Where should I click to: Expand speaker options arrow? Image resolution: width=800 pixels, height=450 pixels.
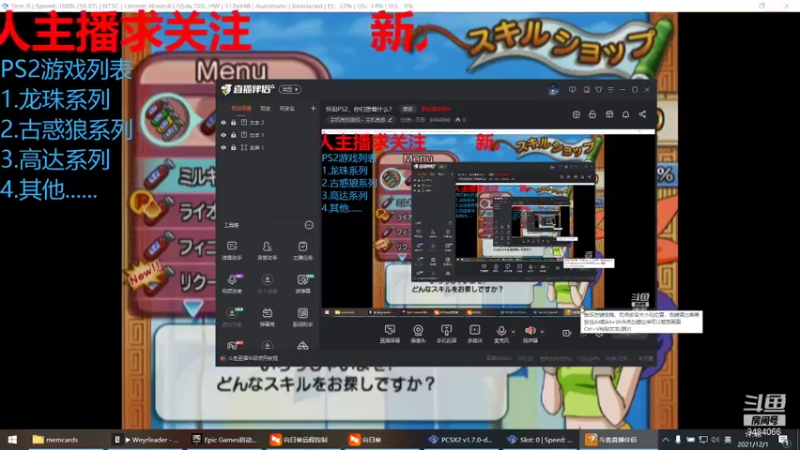(542, 332)
